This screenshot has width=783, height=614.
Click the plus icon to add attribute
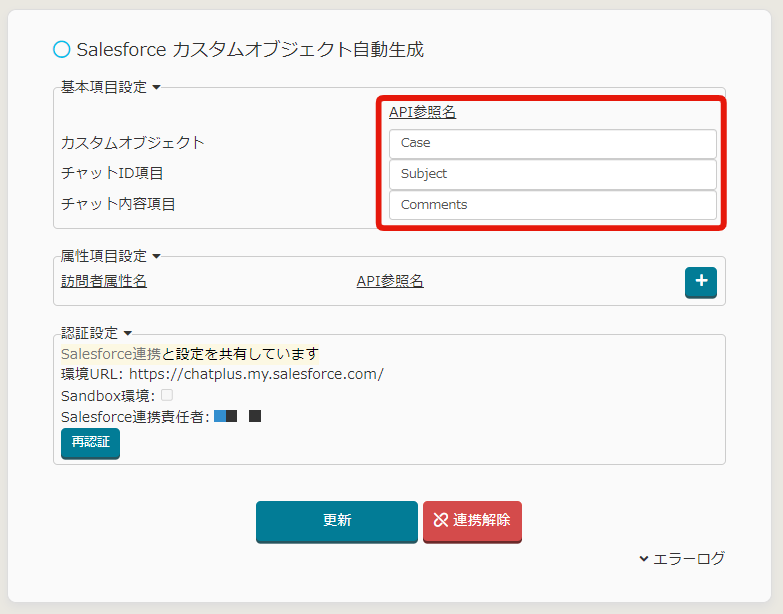[x=701, y=282]
